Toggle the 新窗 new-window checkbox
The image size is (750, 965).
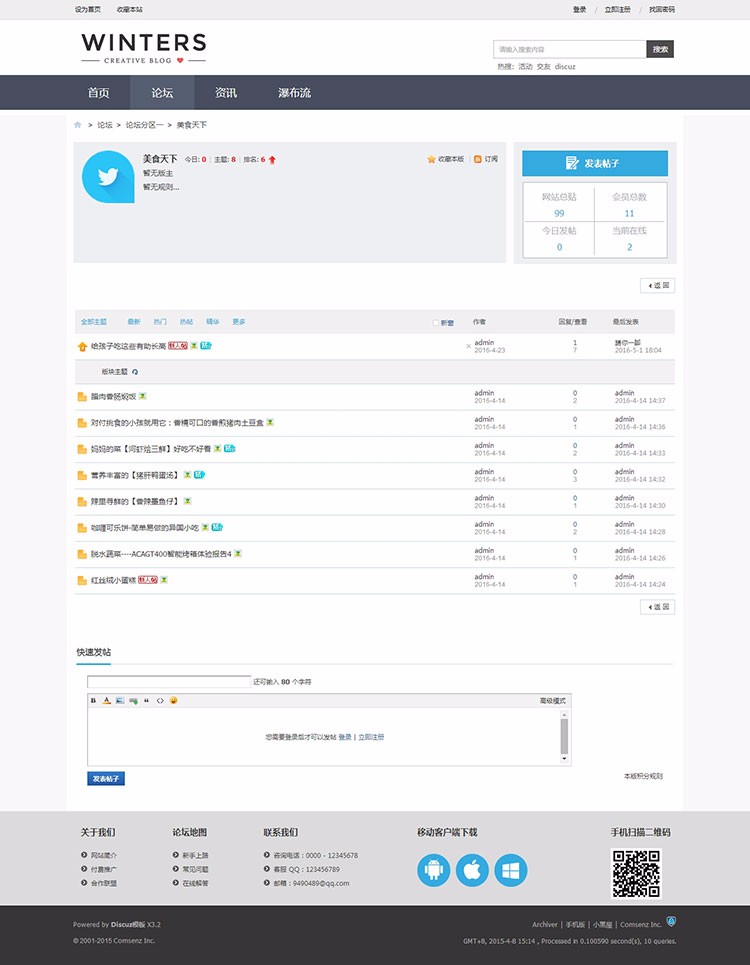tap(436, 322)
